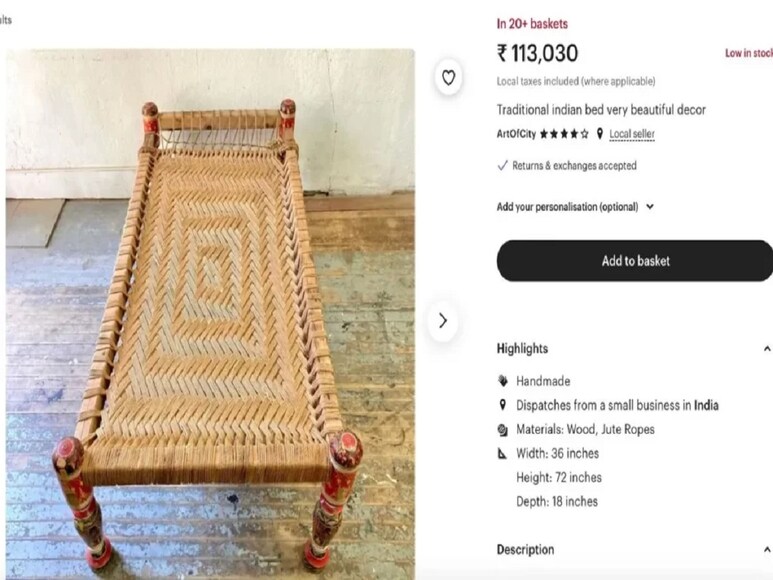Viewport: 773px width, 580px height.
Task: Click Returns & exchanges accepted text
Action: [574, 166]
